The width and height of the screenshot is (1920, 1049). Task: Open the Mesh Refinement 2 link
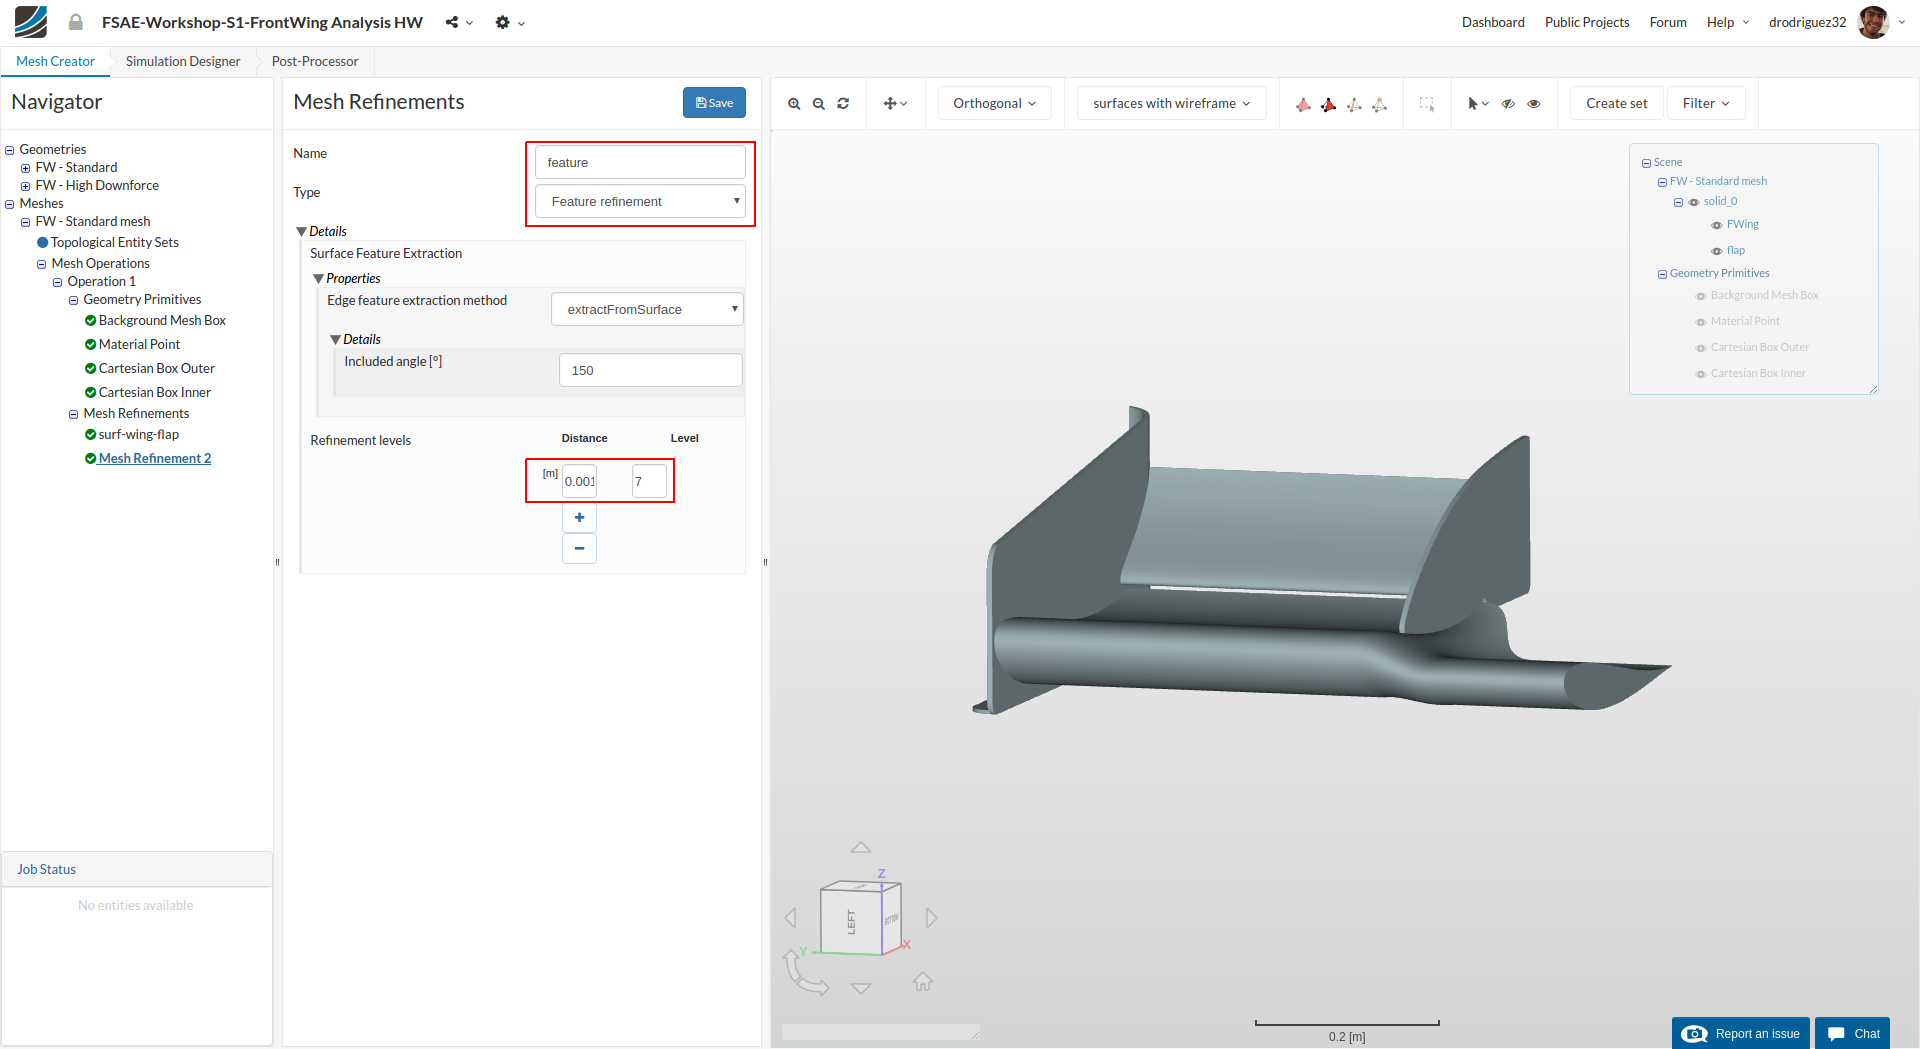point(155,459)
